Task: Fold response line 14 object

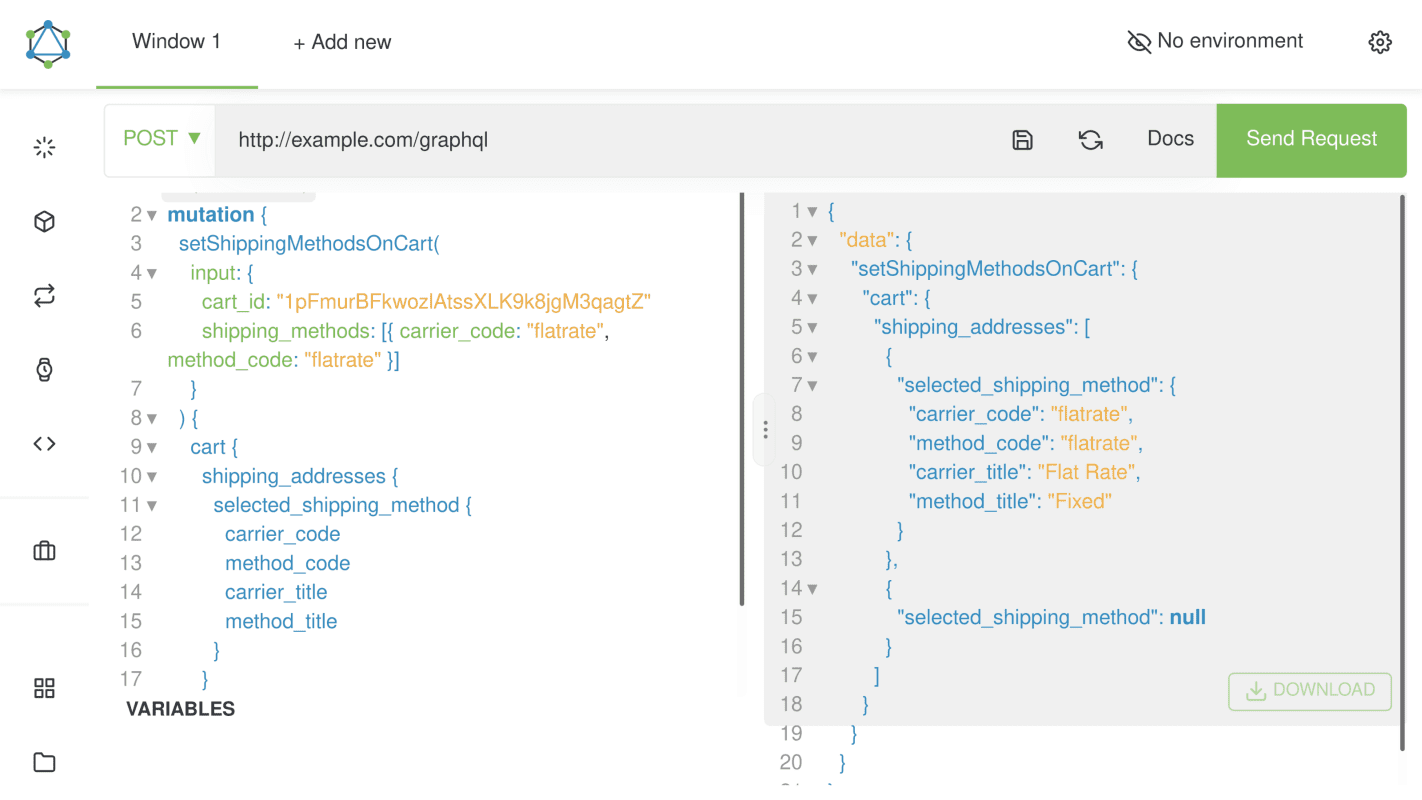Action: pyautogui.click(x=812, y=588)
